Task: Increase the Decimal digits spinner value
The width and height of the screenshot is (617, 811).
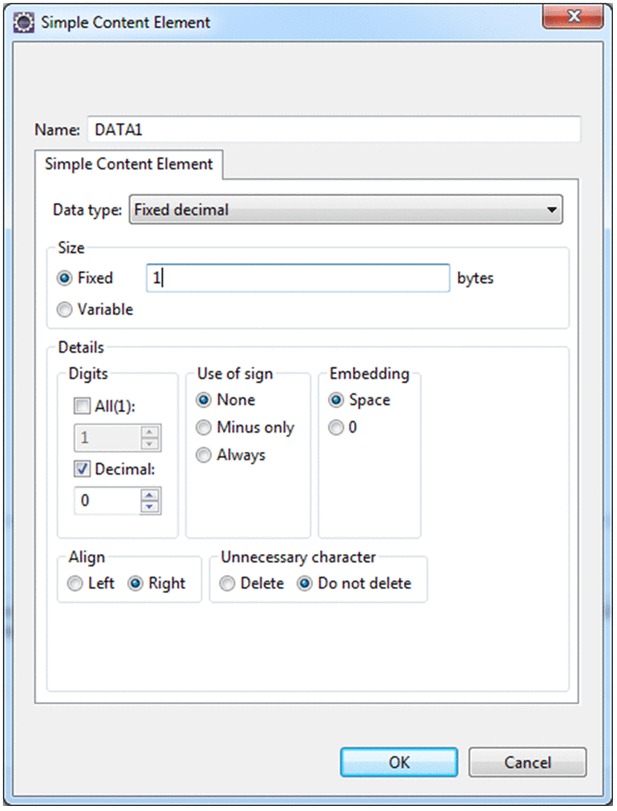Action: click(x=150, y=494)
